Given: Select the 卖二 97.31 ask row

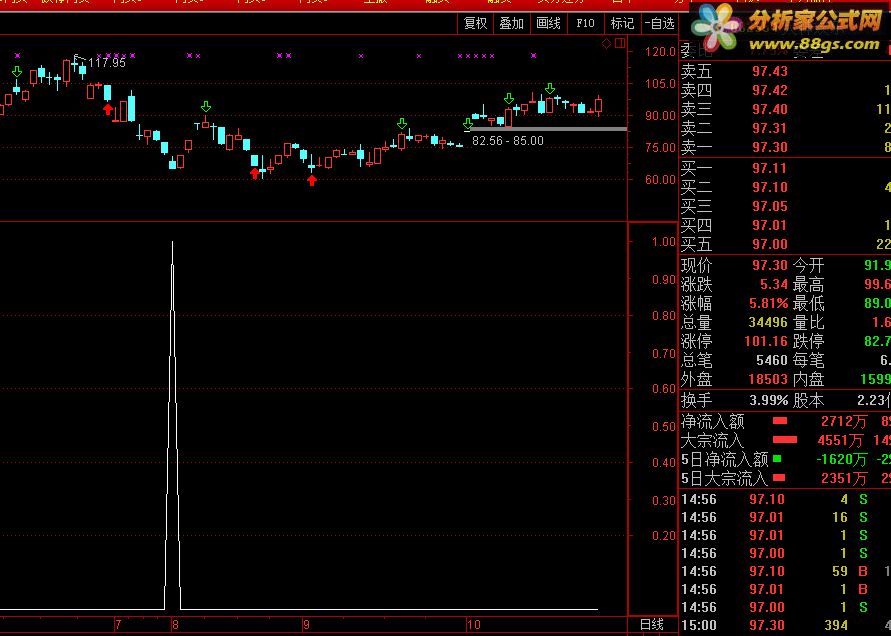Looking at the screenshot, I should 785,128.
